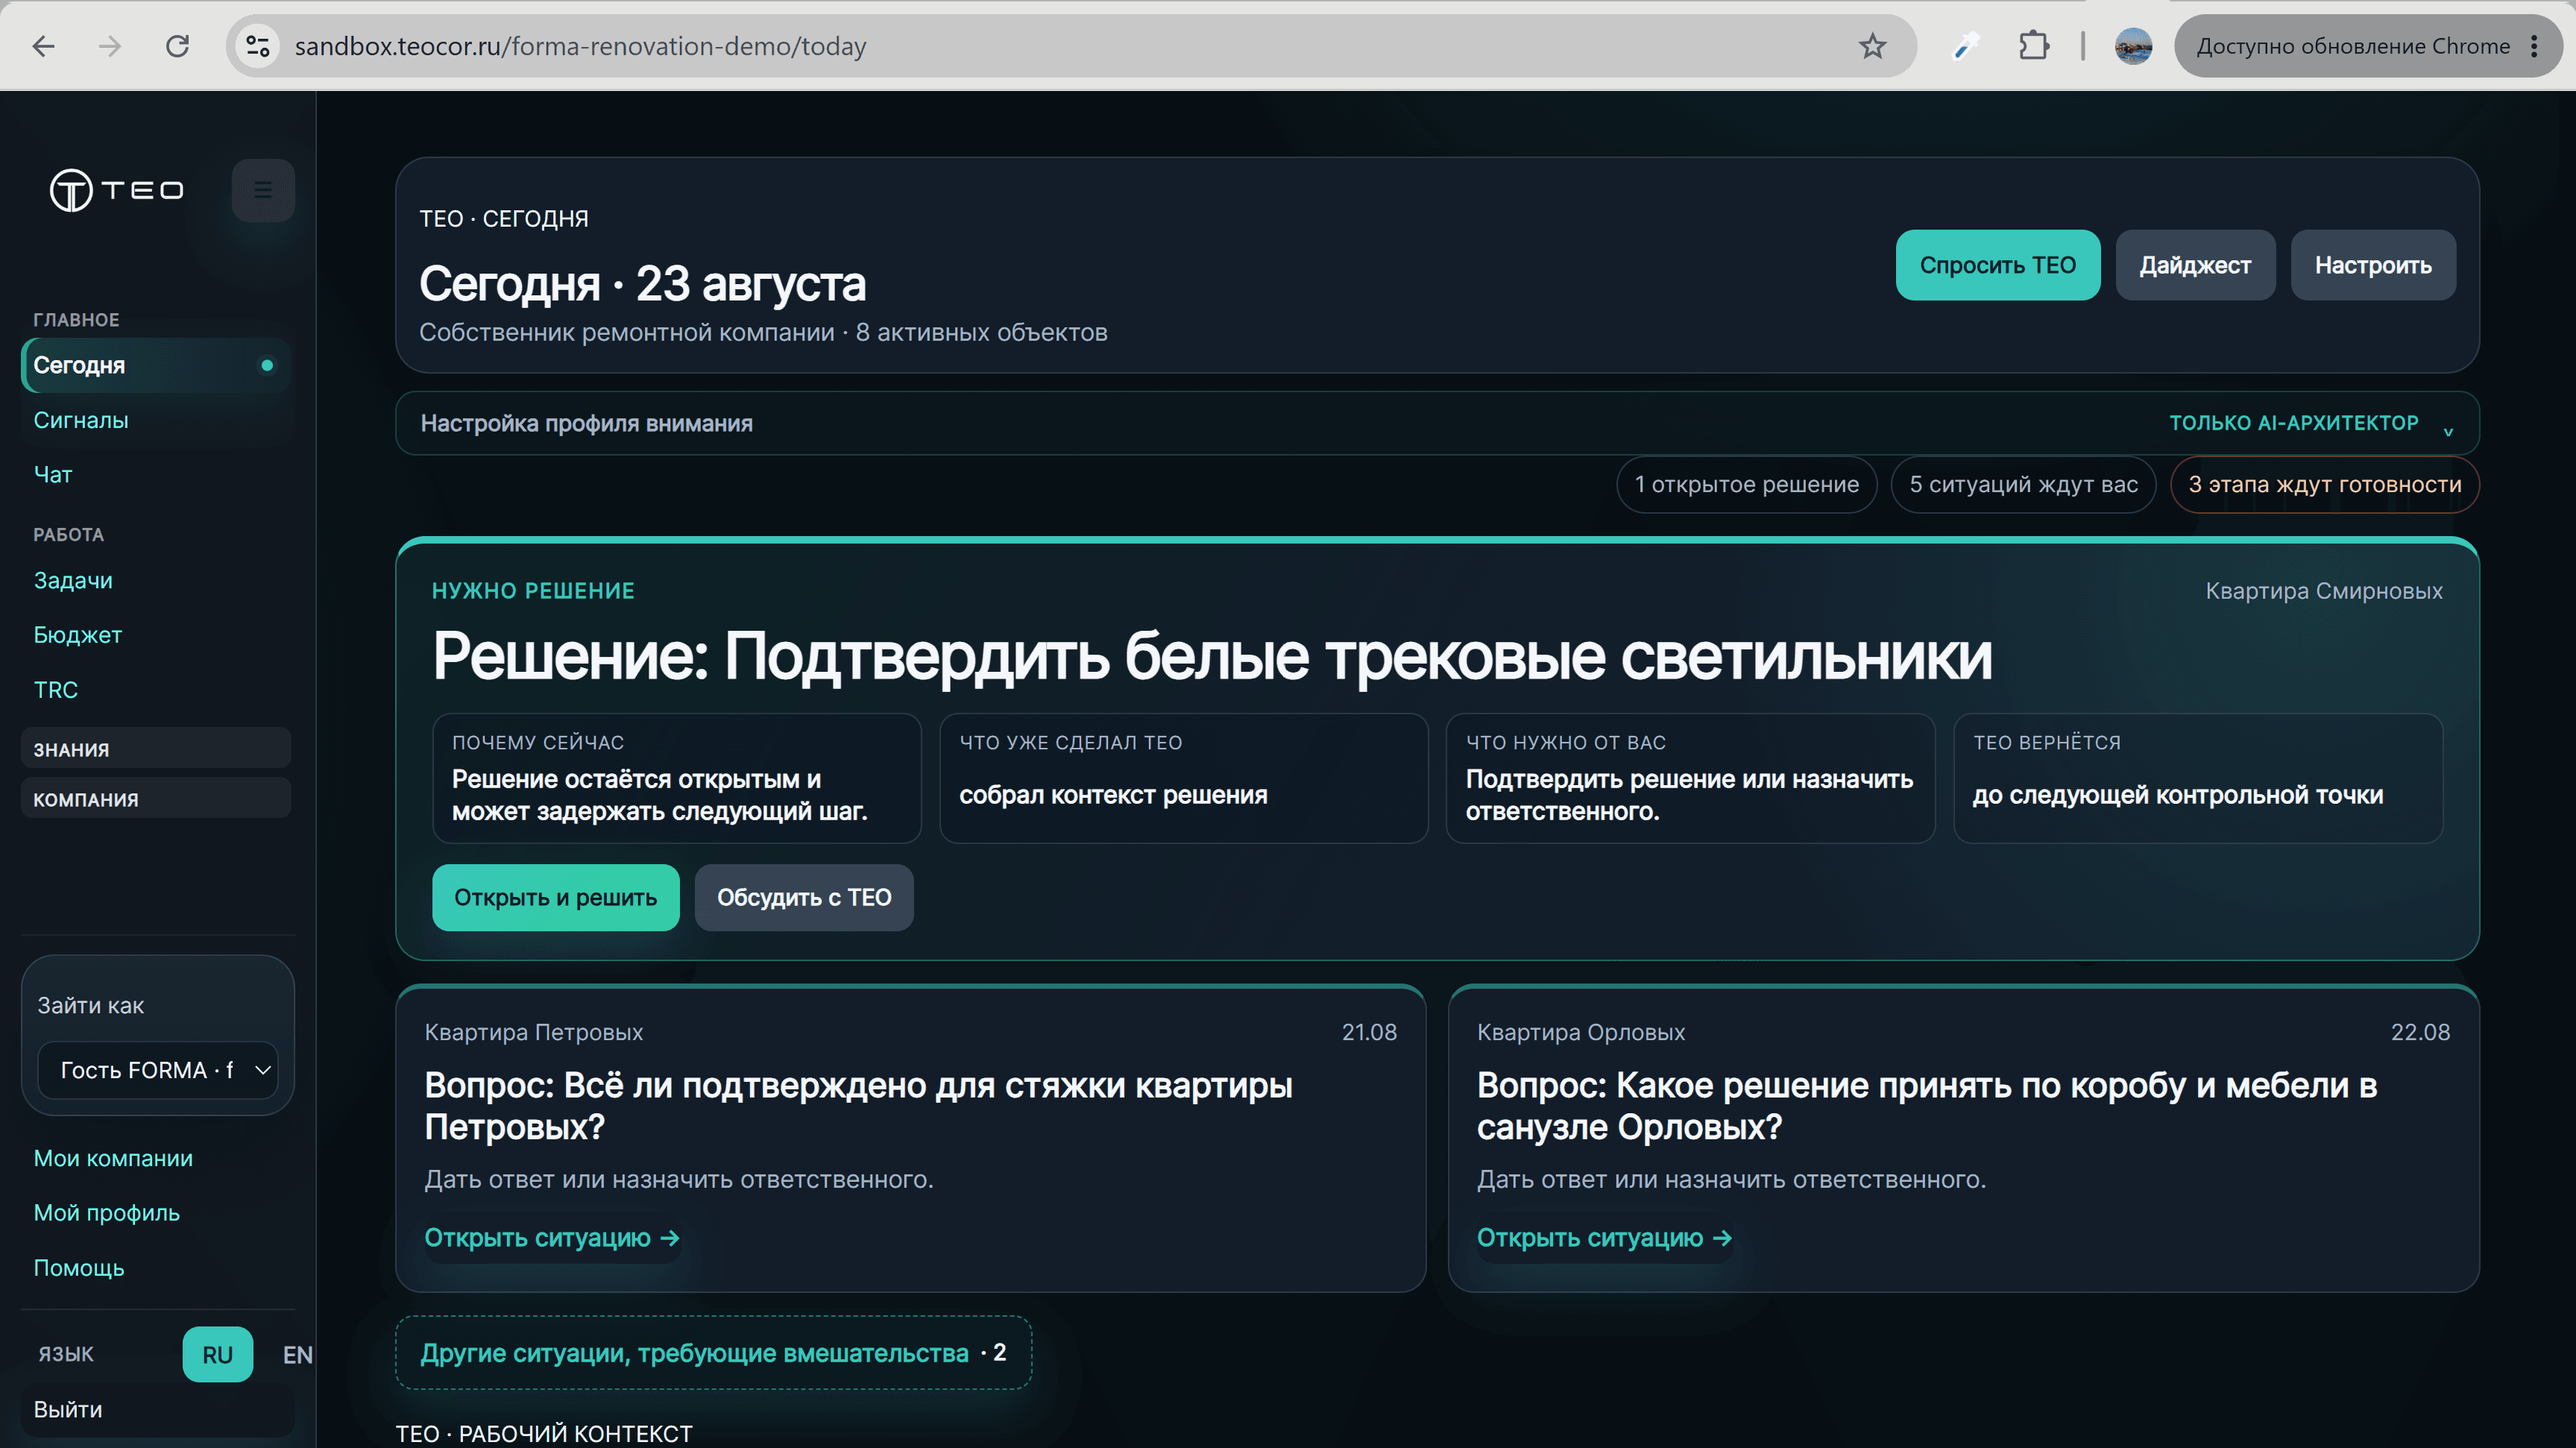Reload the page with refresh icon

point(178,46)
